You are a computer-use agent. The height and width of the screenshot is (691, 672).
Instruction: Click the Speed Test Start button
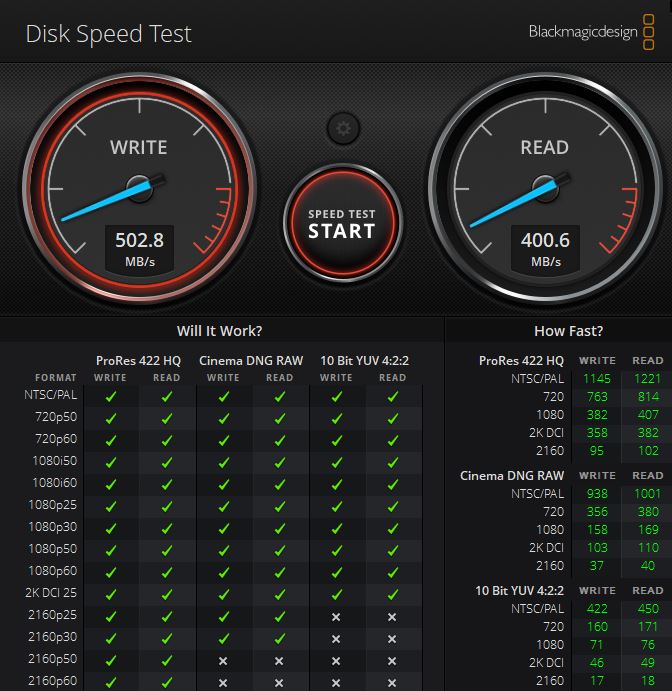point(342,224)
